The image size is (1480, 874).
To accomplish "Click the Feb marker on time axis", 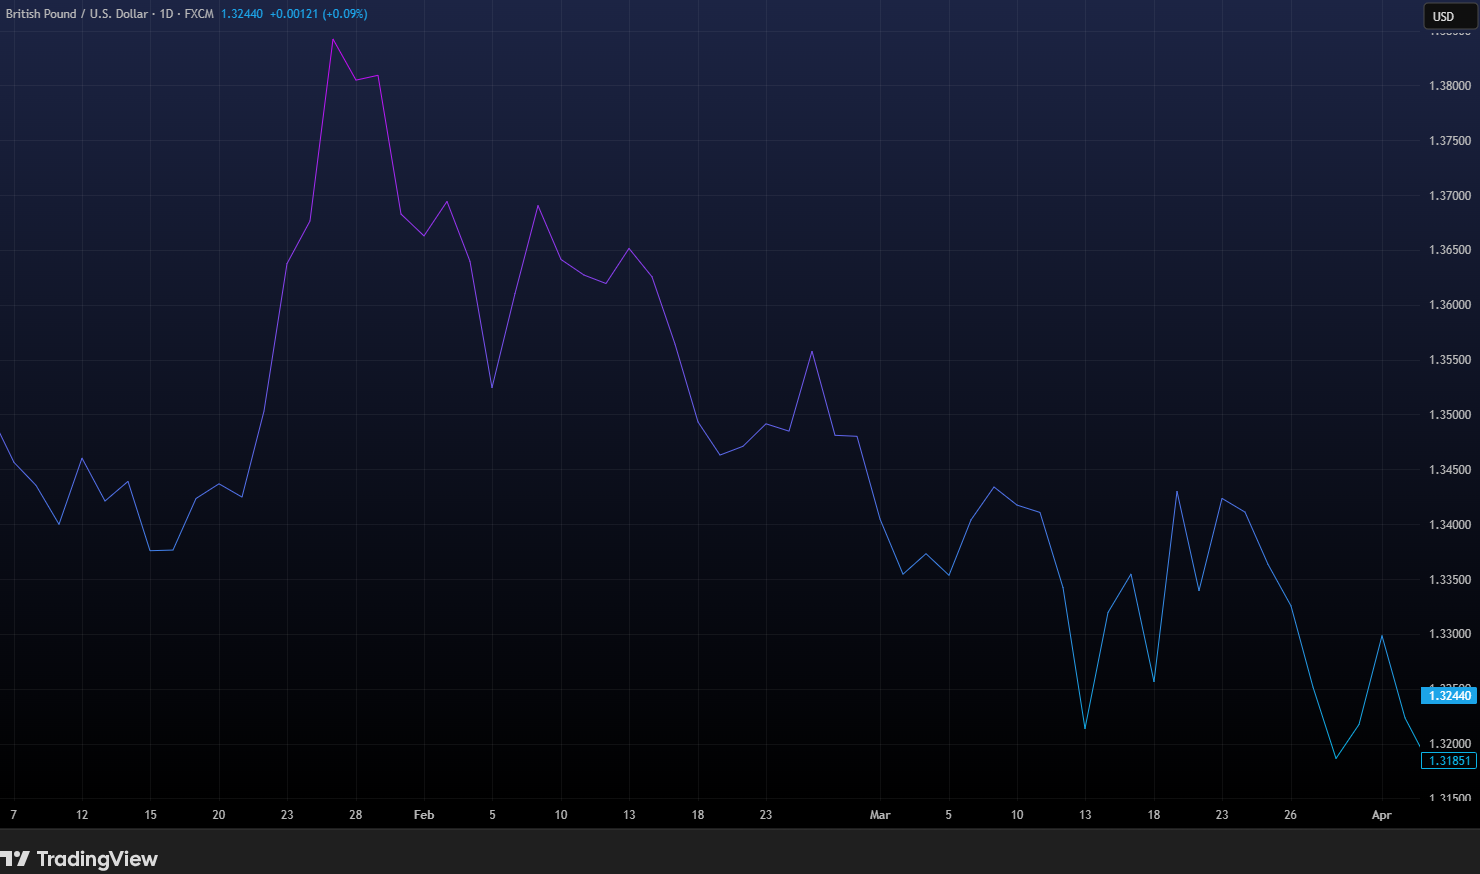I will (x=424, y=815).
